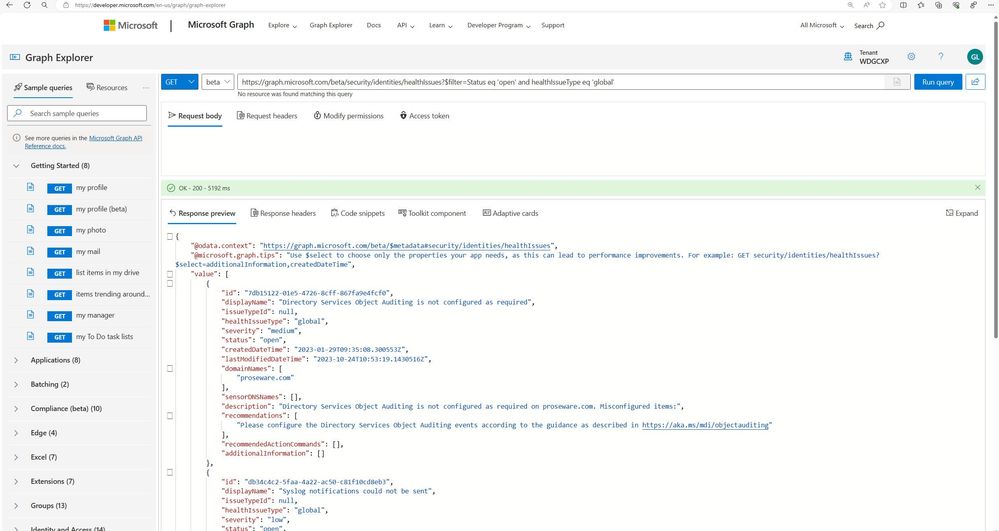Click the browser back arrow
The image size is (999, 531).
pyautogui.click(x=9, y=4)
